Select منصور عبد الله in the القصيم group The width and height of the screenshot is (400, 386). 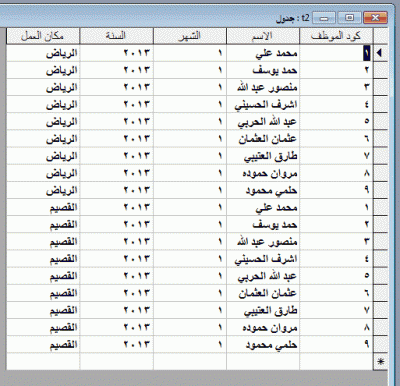tap(263, 242)
